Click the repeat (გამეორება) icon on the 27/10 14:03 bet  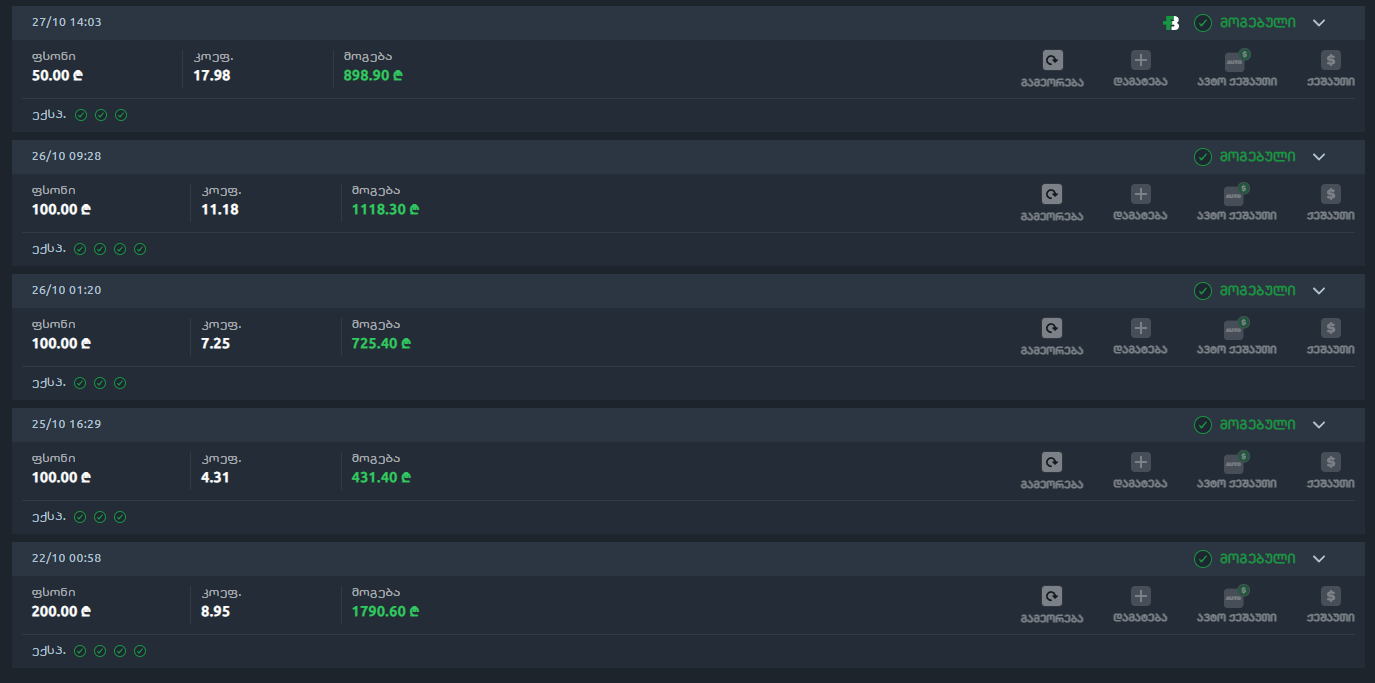coord(1052,60)
